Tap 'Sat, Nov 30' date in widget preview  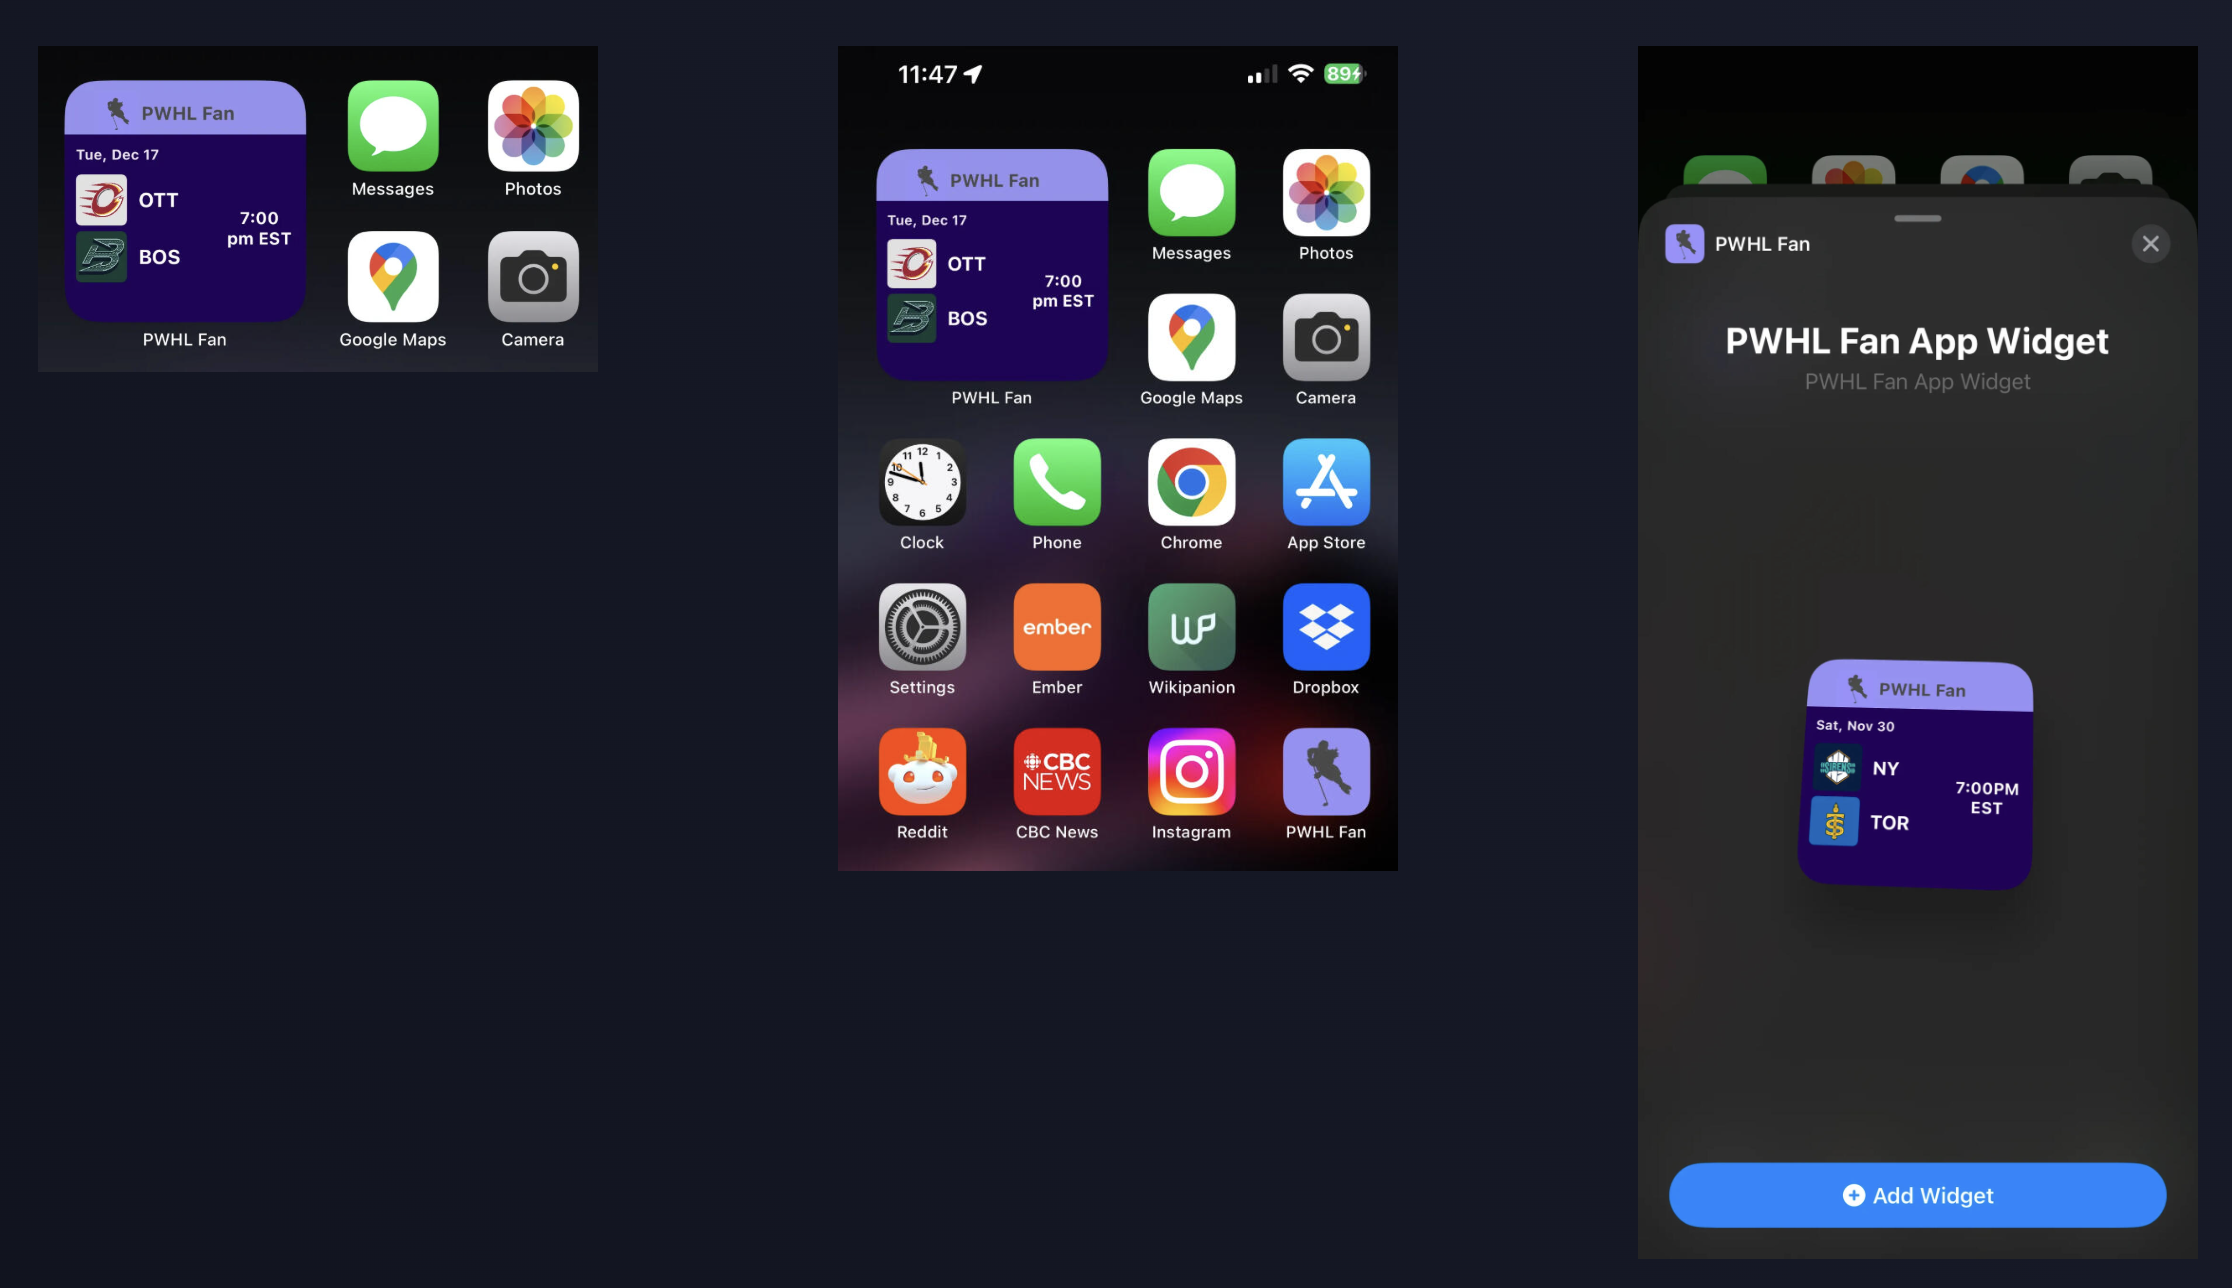(x=1855, y=726)
